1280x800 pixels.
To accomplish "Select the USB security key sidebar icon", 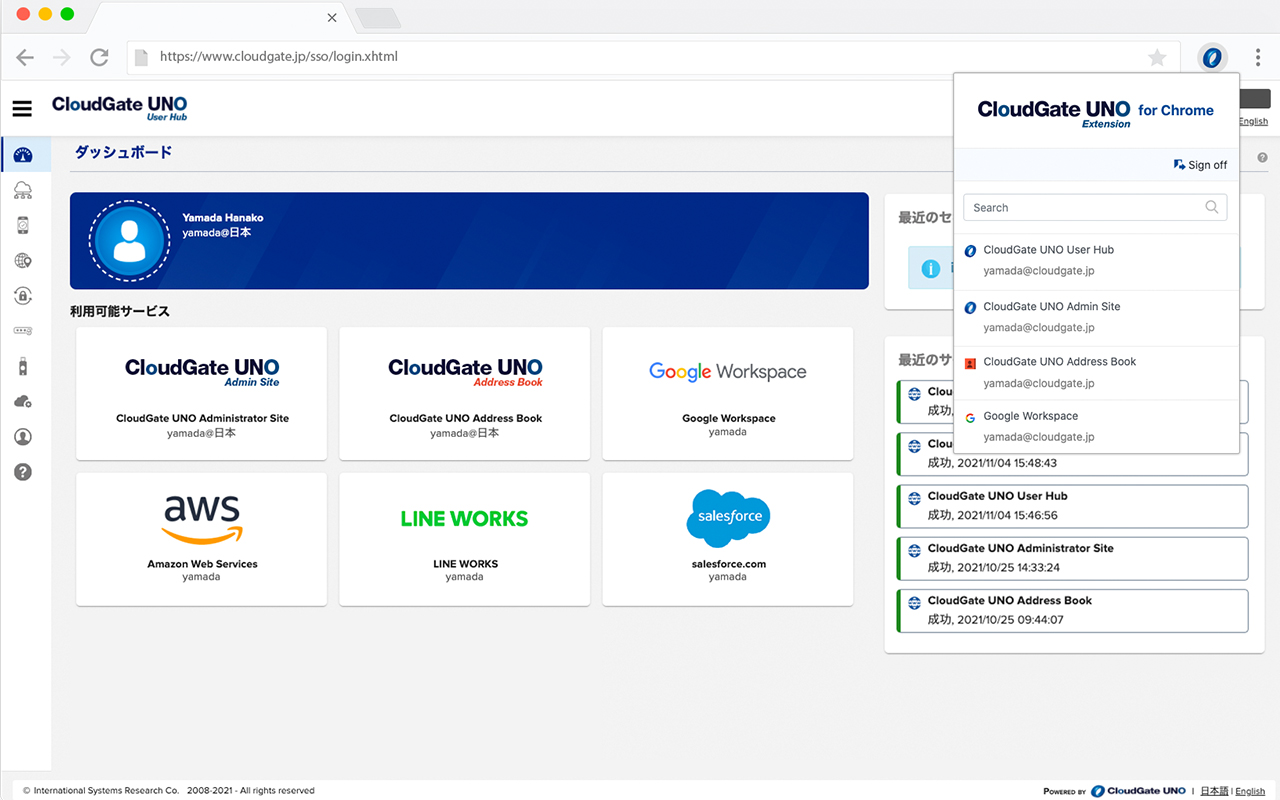I will [x=22, y=365].
